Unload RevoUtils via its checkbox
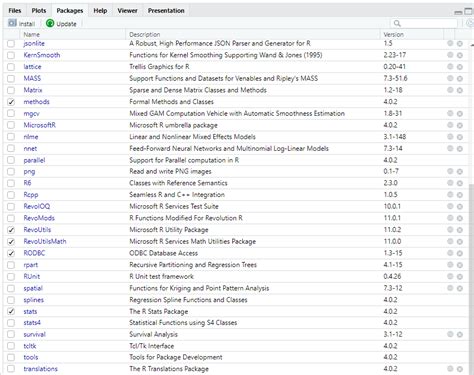 11,230
